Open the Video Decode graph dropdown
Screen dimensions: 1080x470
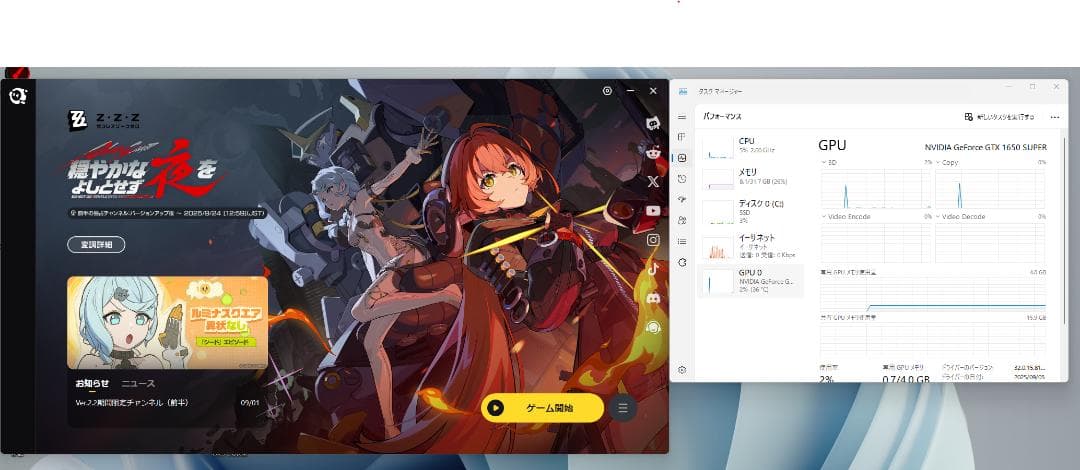(961, 216)
